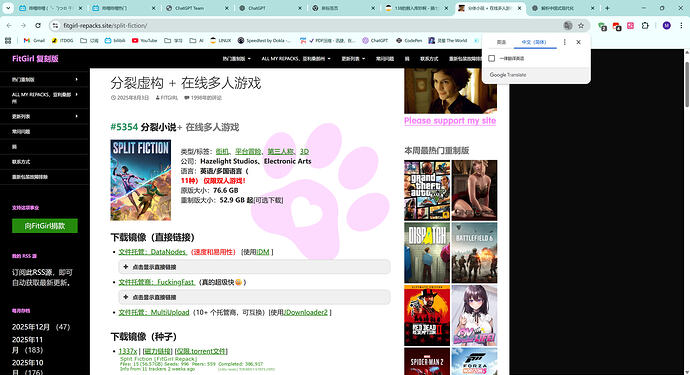Expand the FuckingFast direct links spoiler
Image resolution: width=690 pixels, height=375 pixels.
254,297
